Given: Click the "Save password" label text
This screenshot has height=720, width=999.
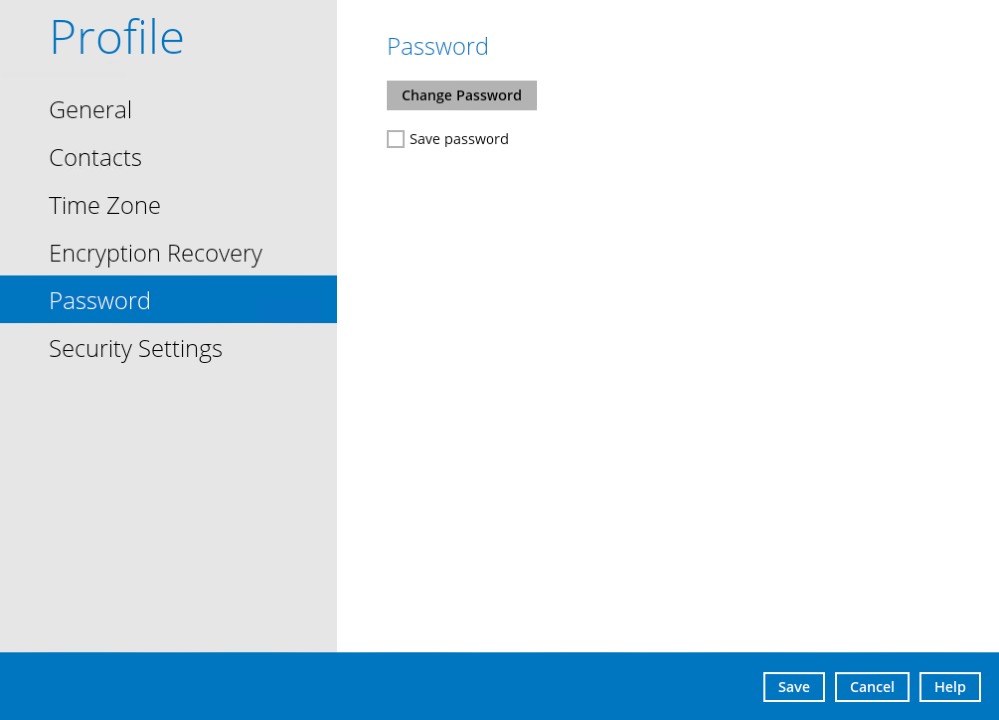Looking at the screenshot, I should 458,140.
